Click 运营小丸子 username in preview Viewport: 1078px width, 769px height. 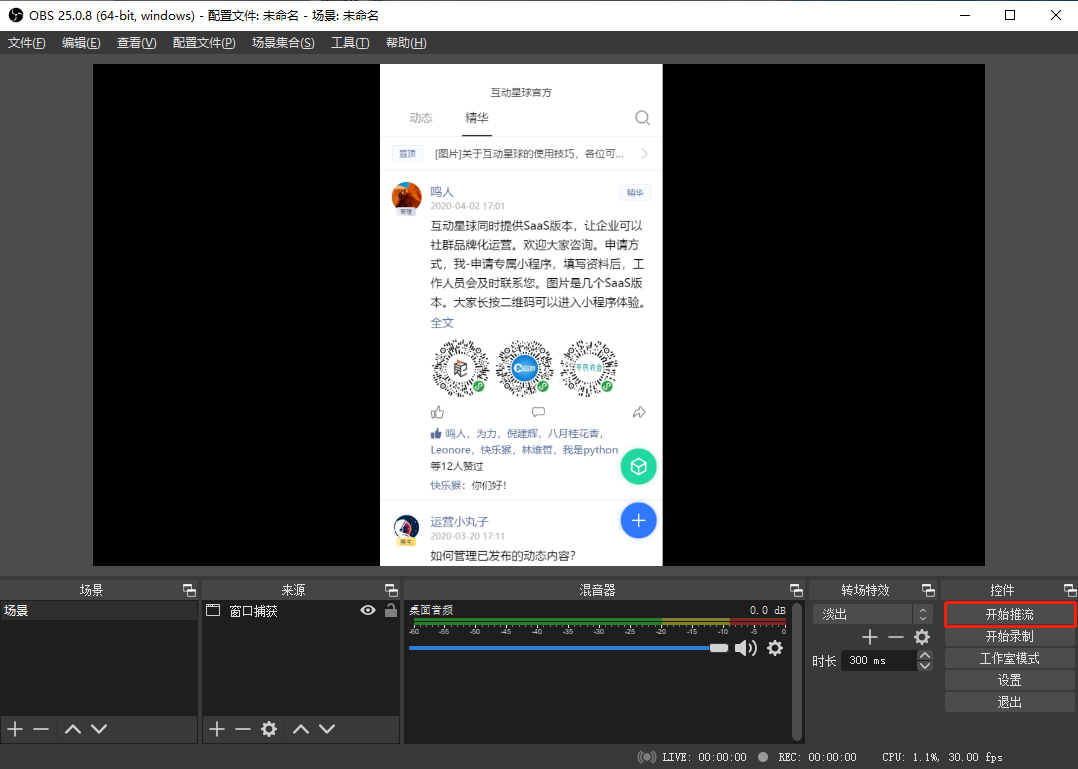tap(459, 522)
